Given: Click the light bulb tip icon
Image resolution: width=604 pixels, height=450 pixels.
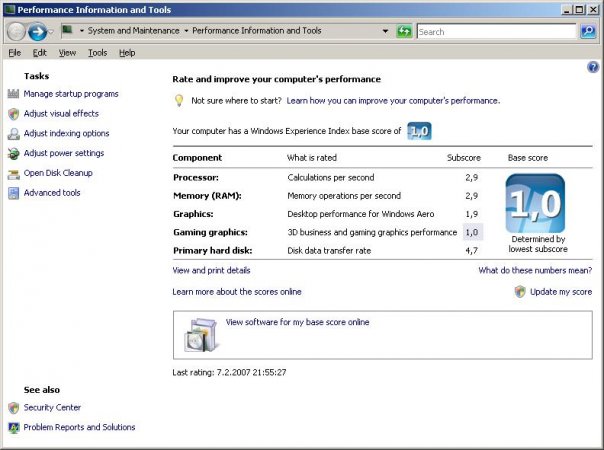Looking at the screenshot, I should (179, 101).
